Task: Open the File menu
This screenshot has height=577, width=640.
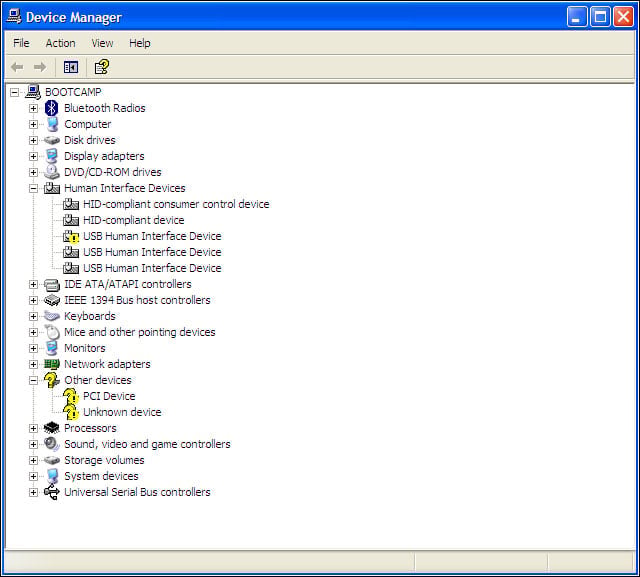Action: 21,43
